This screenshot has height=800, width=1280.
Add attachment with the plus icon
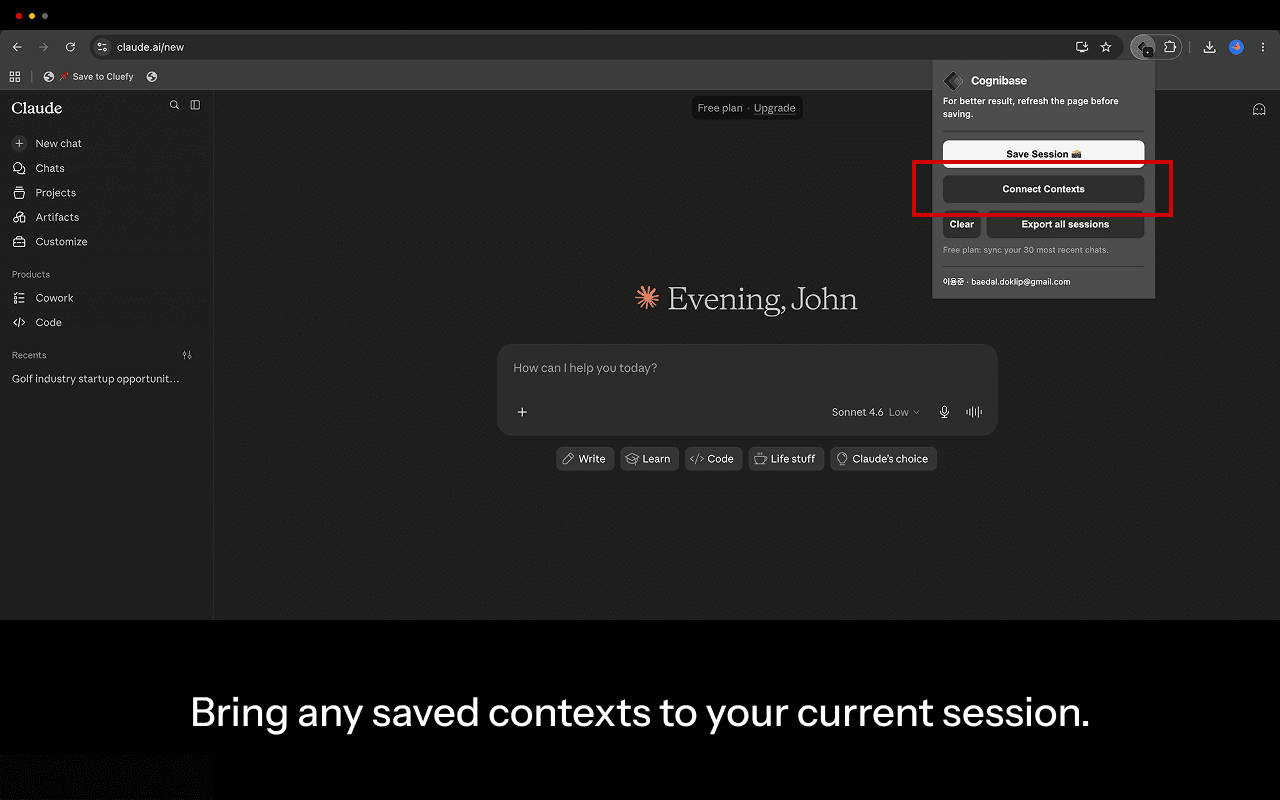pyautogui.click(x=522, y=412)
